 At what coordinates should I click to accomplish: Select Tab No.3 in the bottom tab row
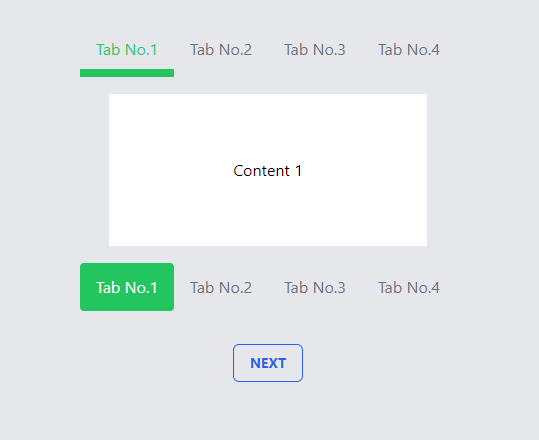click(315, 287)
